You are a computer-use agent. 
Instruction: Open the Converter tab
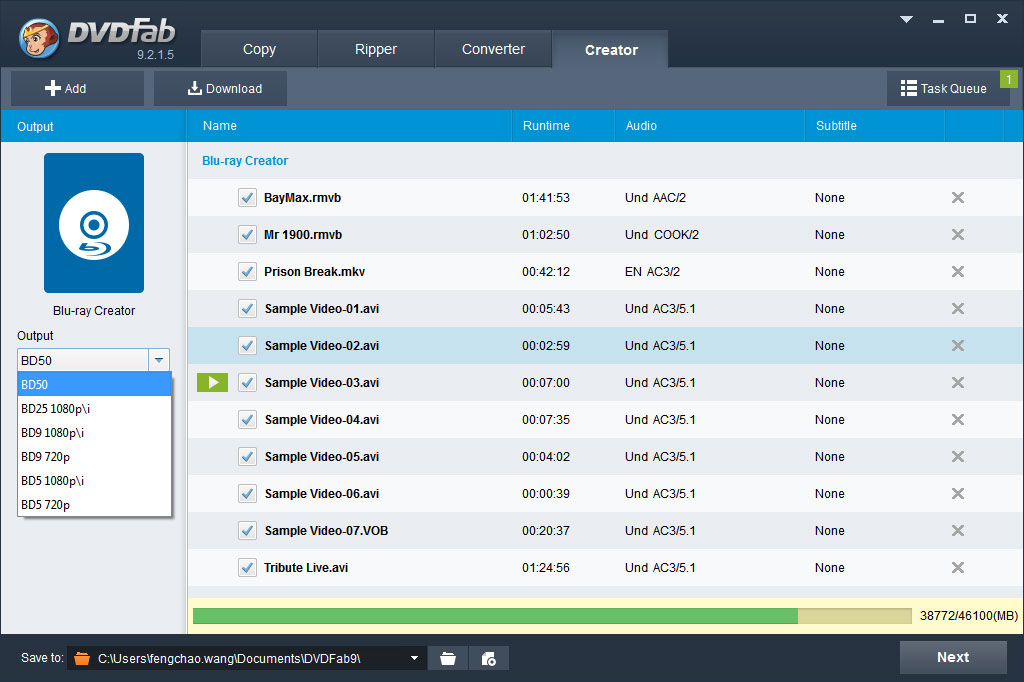(493, 49)
